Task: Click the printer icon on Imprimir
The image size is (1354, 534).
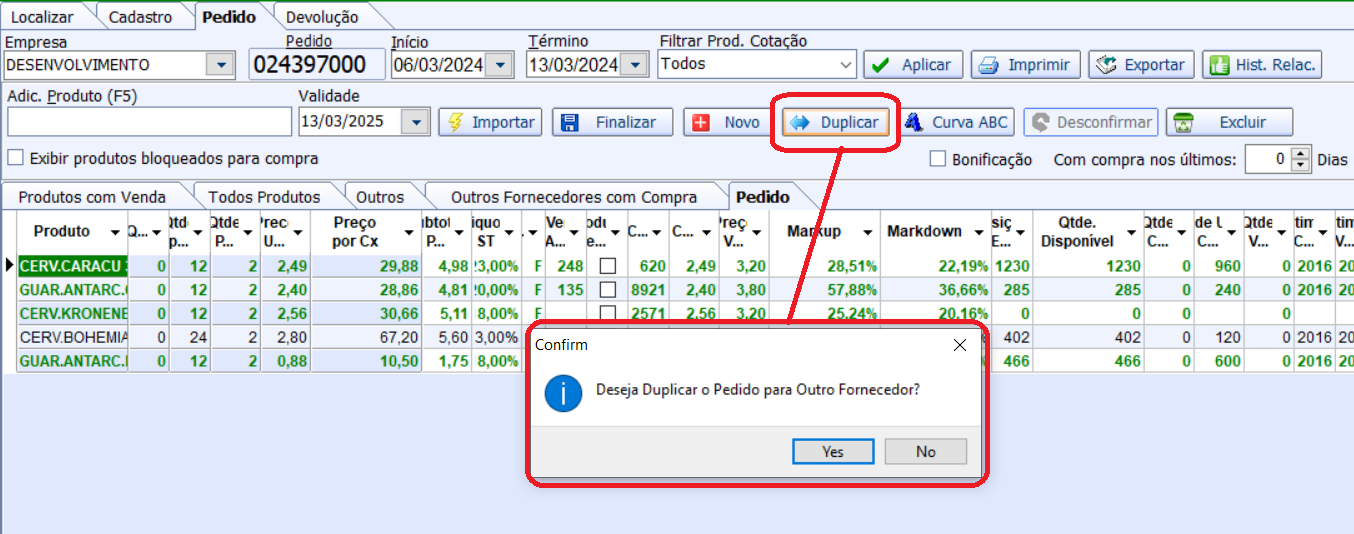Action: pos(989,65)
